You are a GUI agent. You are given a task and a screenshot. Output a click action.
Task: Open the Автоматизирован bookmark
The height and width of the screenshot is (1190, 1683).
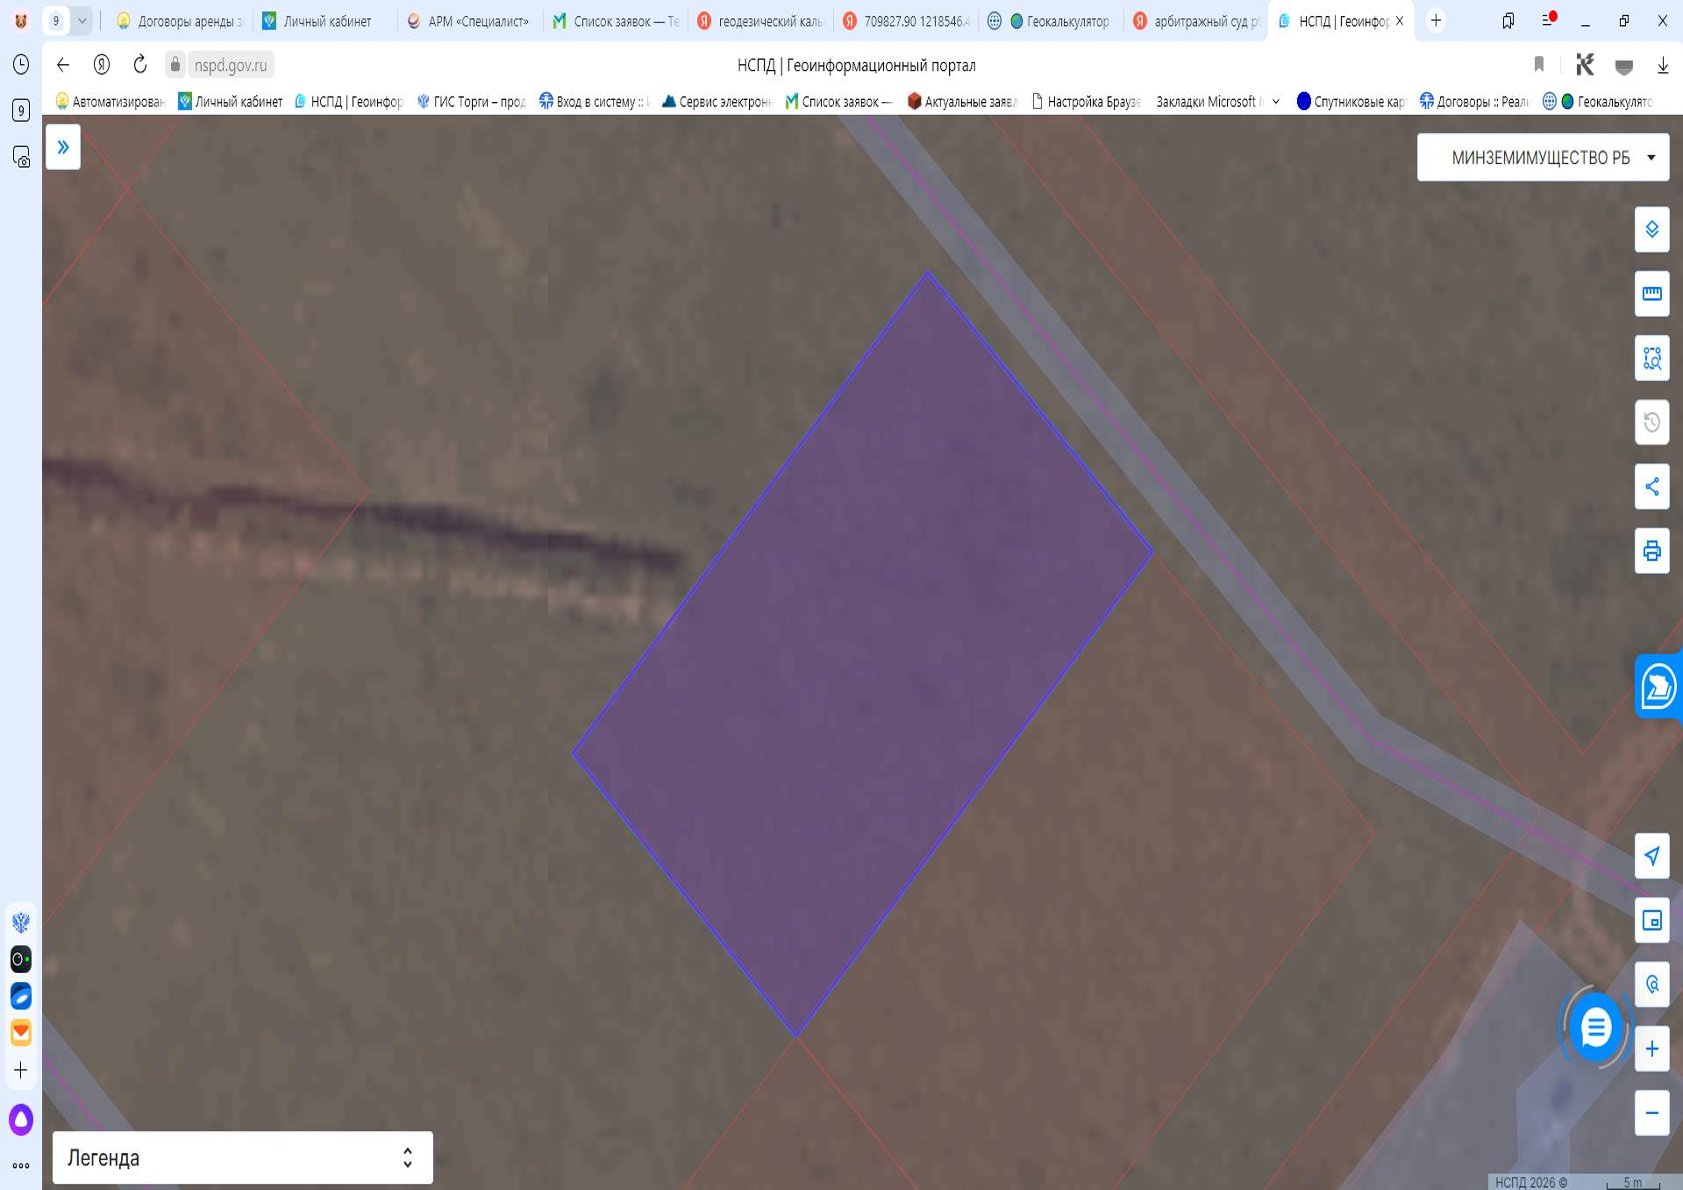tap(111, 101)
